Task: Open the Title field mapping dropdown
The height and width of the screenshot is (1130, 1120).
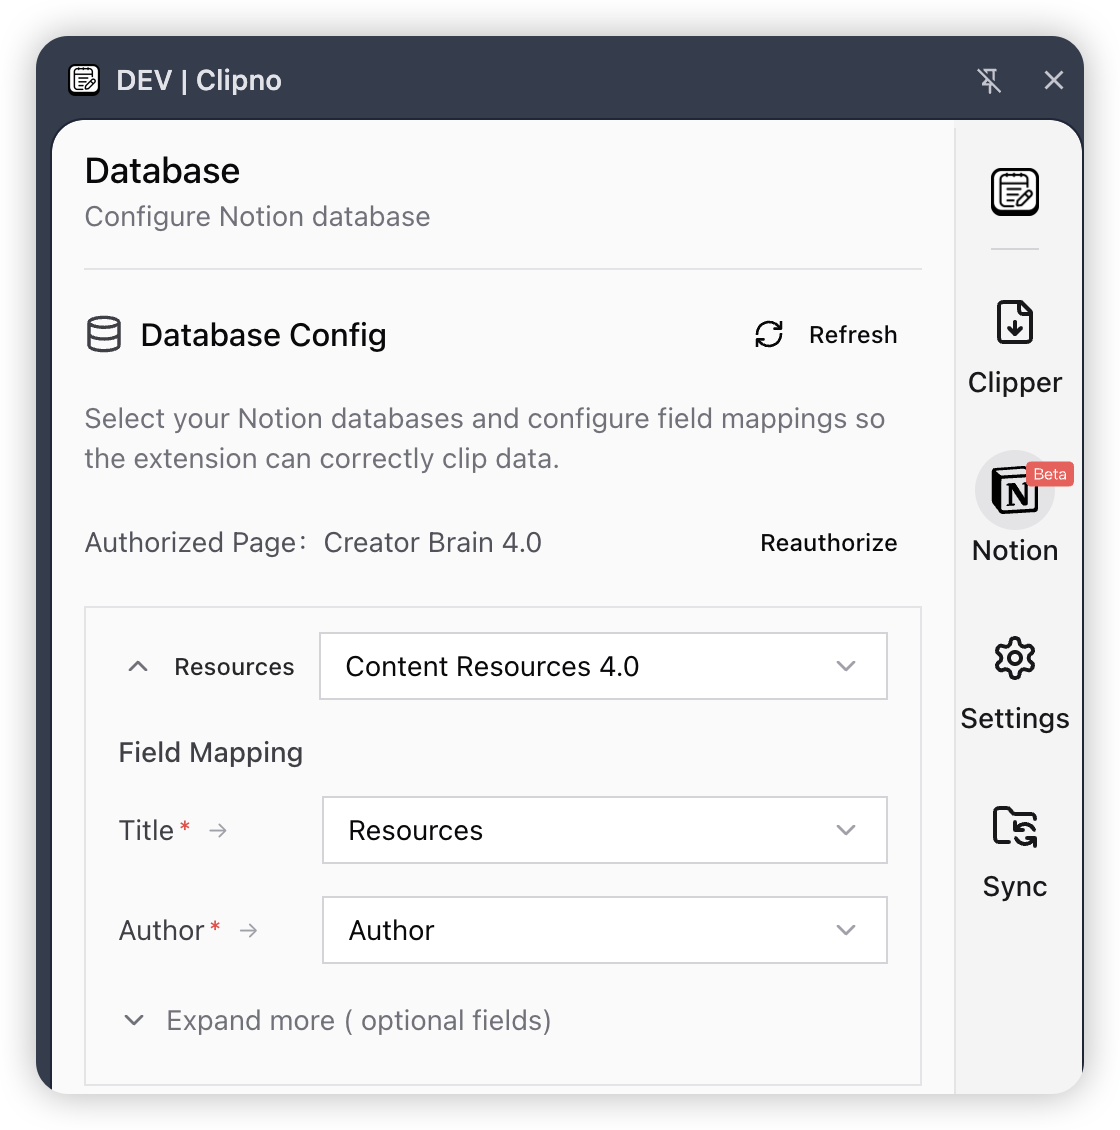Action: click(x=604, y=830)
